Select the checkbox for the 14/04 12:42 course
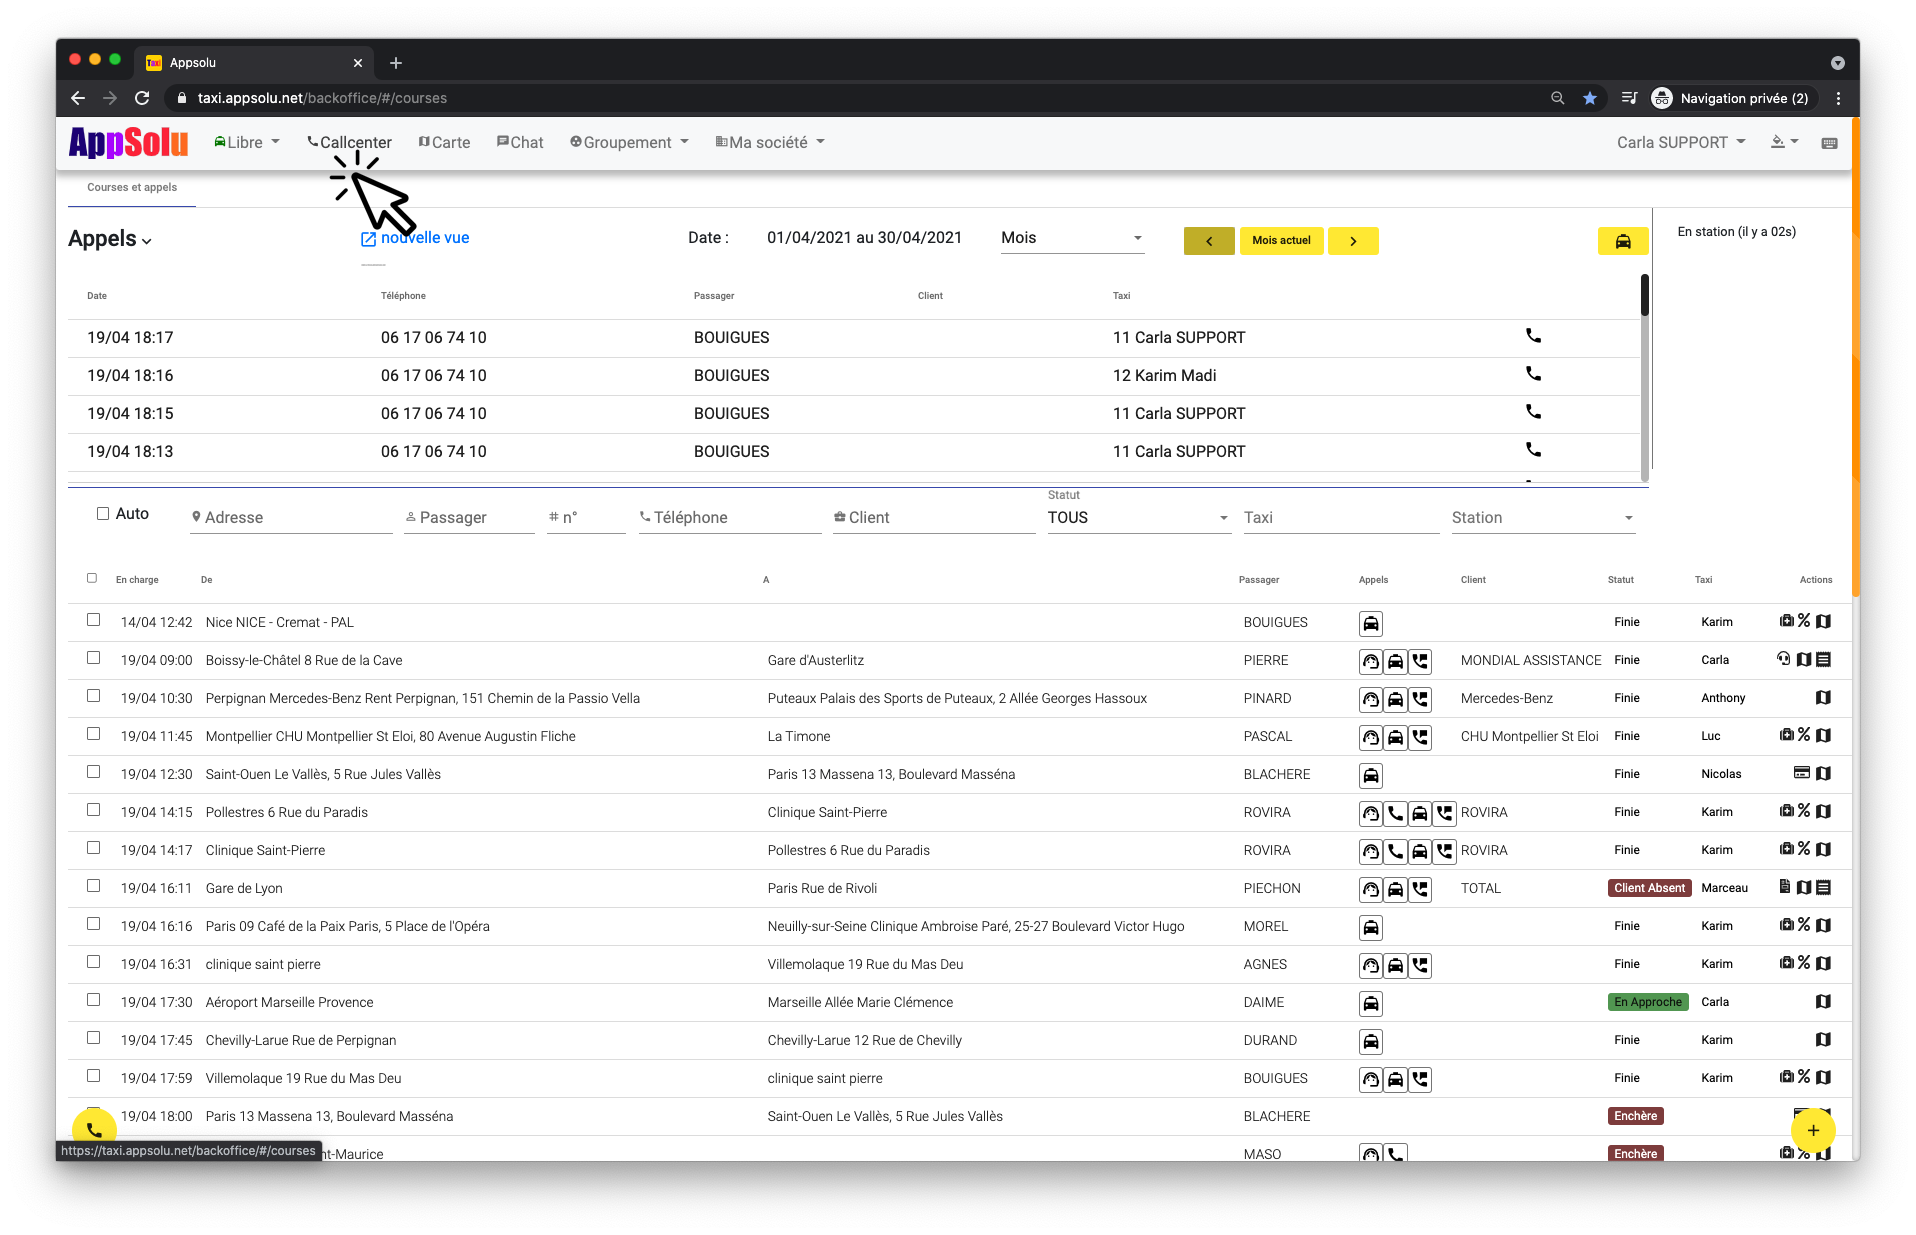This screenshot has height=1235, width=1916. (93, 620)
